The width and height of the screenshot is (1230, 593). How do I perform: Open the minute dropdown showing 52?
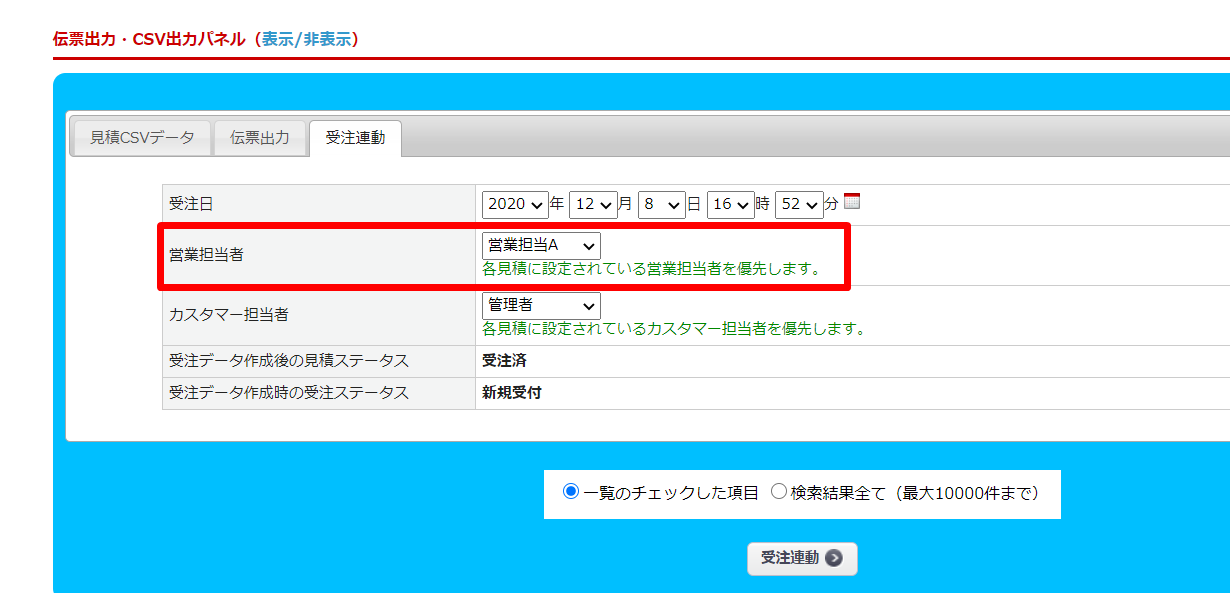pyautogui.click(x=799, y=204)
